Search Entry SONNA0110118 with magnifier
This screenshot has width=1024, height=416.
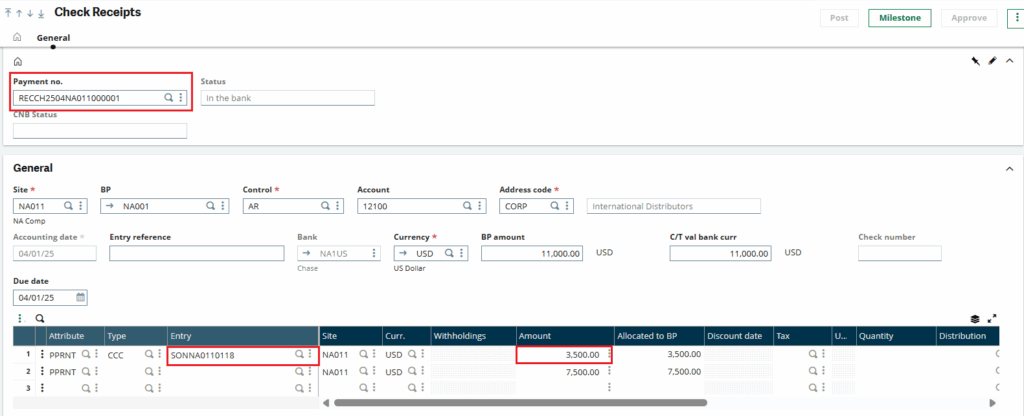pos(299,354)
